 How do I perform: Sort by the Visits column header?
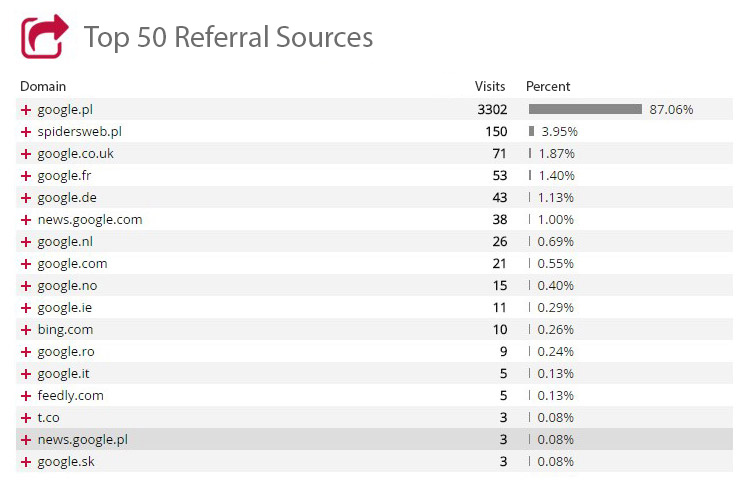490,87
